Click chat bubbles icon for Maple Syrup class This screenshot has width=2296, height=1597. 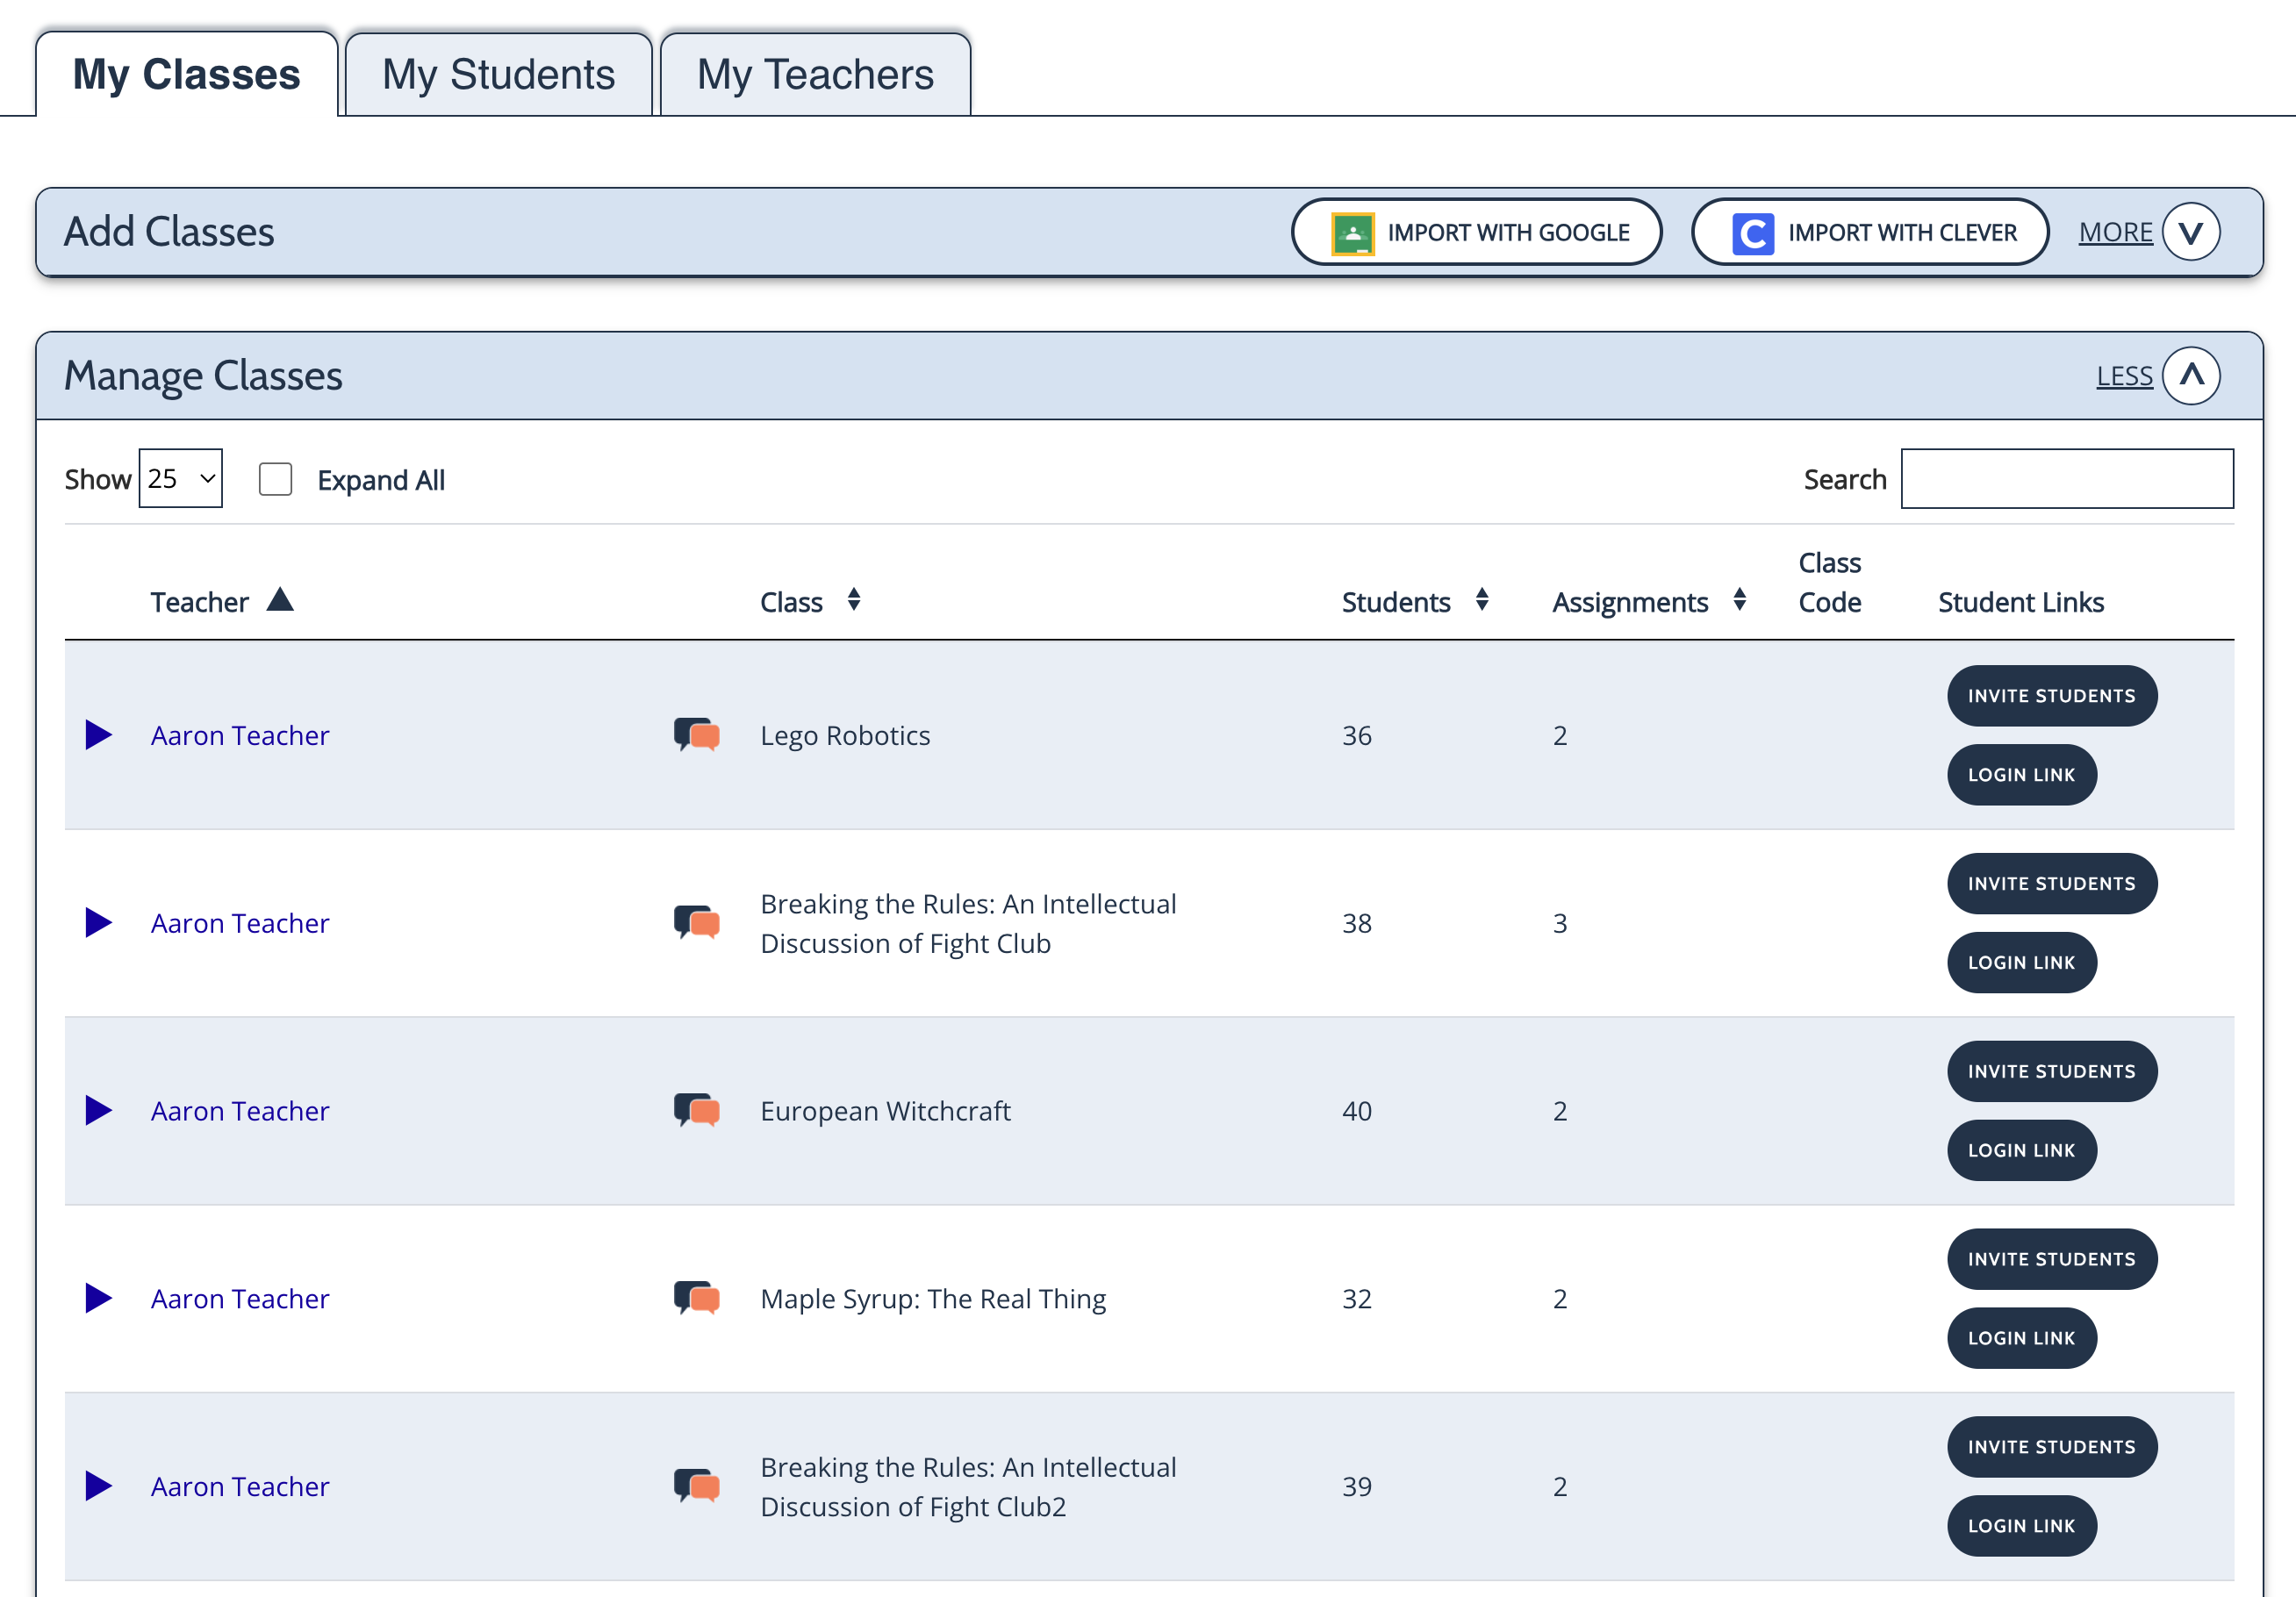click(697, 1298)
